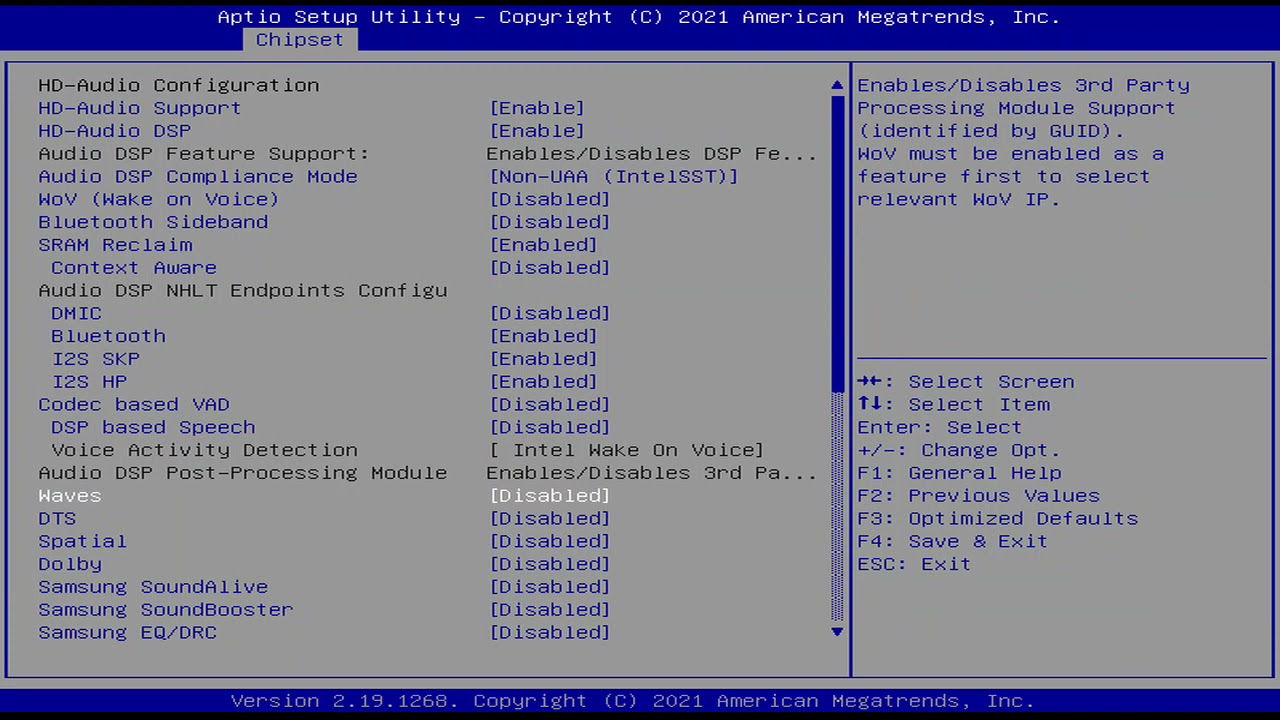Select the HD-Audio Support label
This screenshot has height=720, width=1280.
(140, 108)
